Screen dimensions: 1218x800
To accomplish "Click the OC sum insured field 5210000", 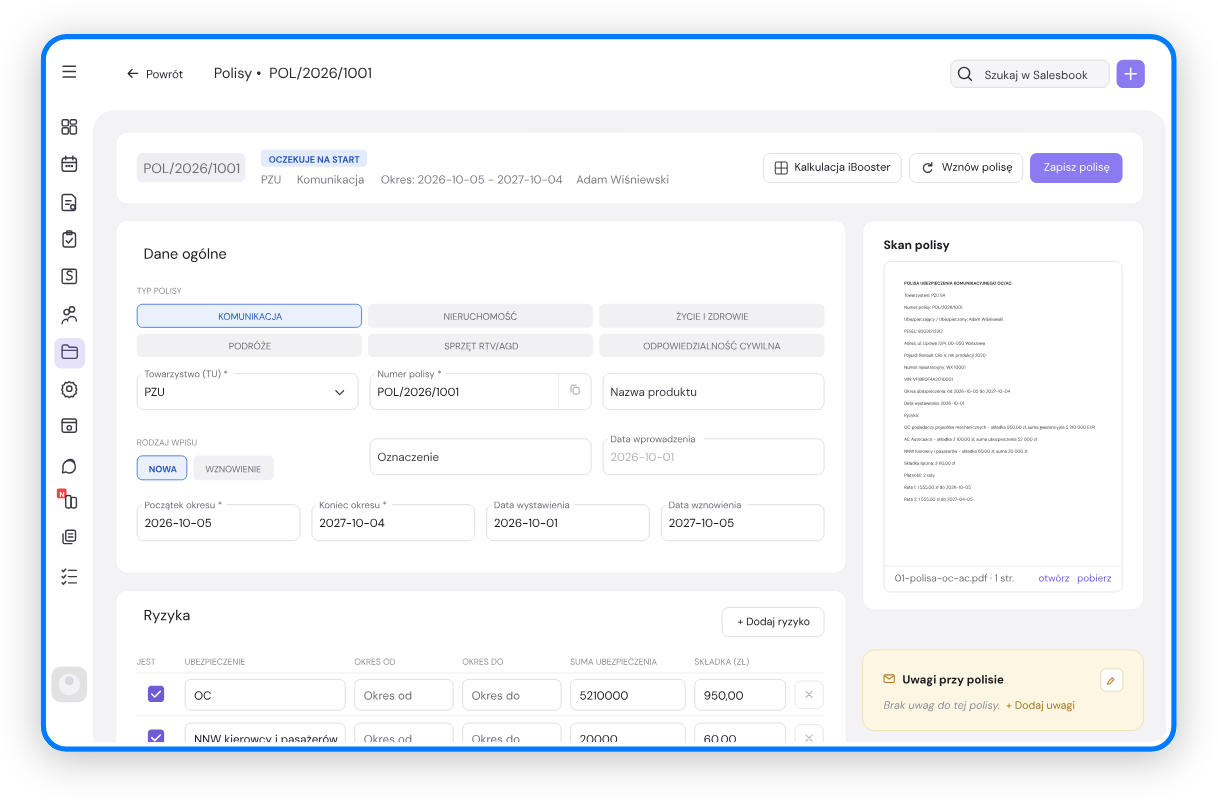I will 628,695.
